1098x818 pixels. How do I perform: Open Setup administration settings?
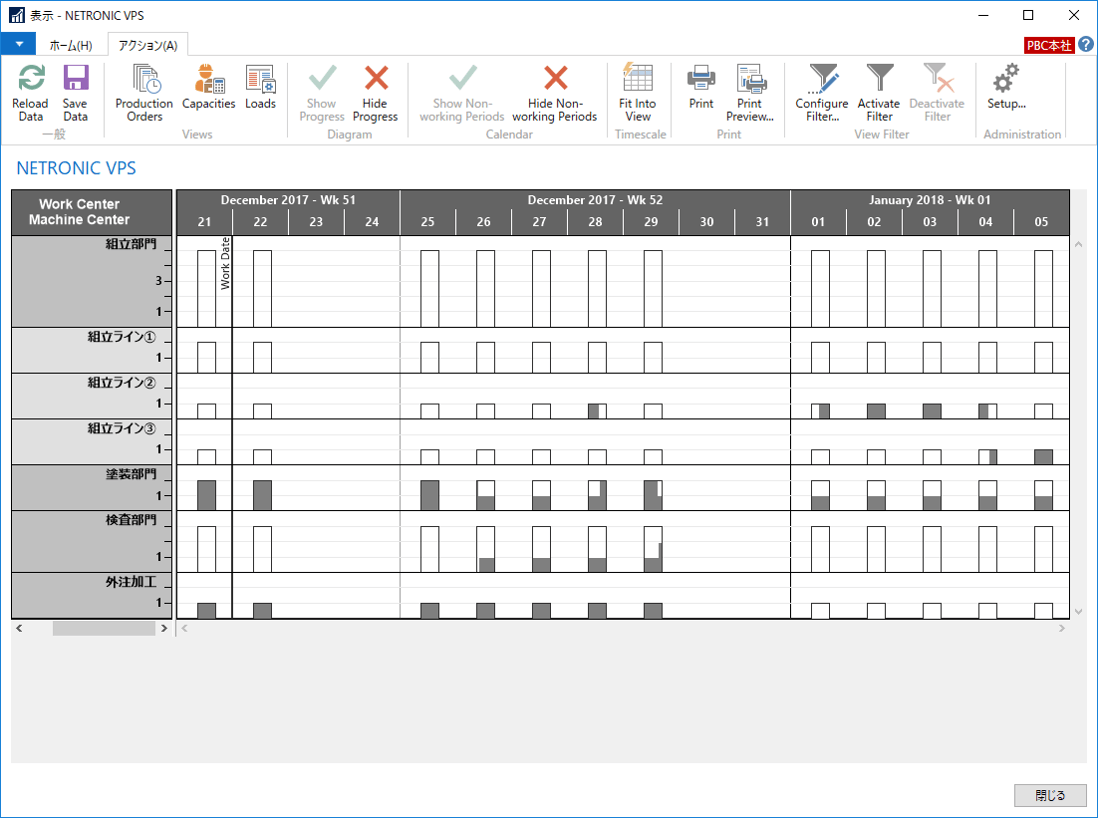tap(1006, 80)
